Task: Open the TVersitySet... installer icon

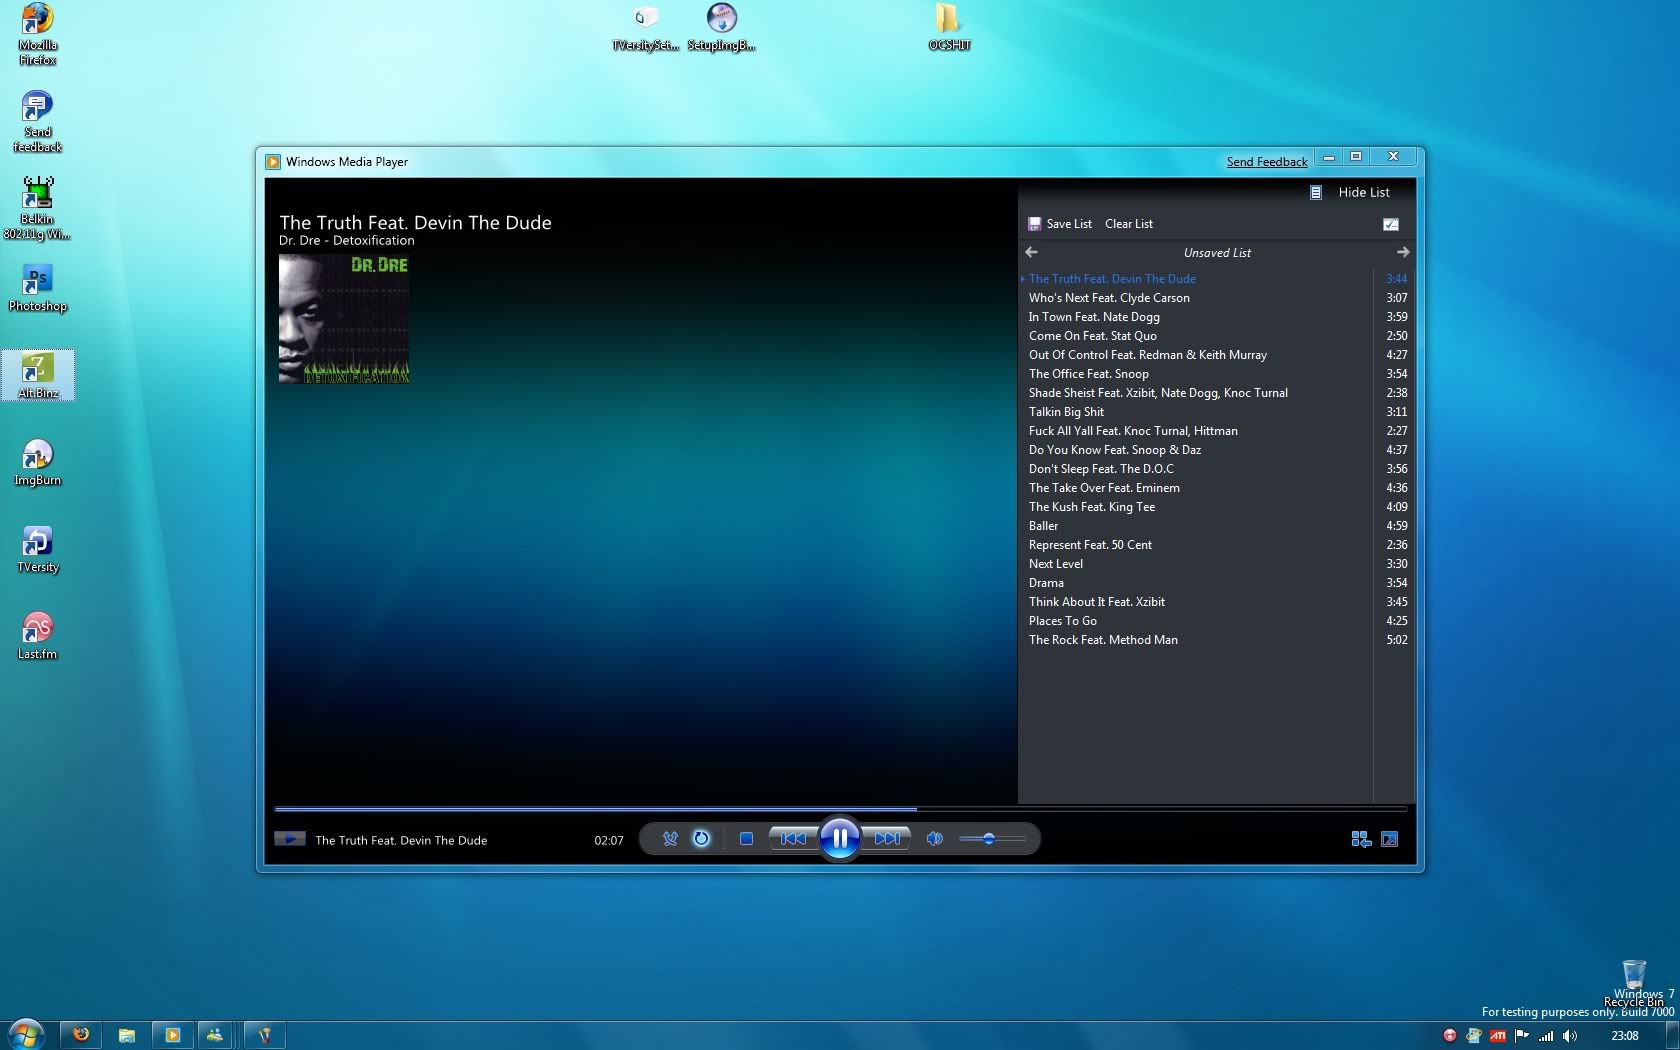Action: 646,27
